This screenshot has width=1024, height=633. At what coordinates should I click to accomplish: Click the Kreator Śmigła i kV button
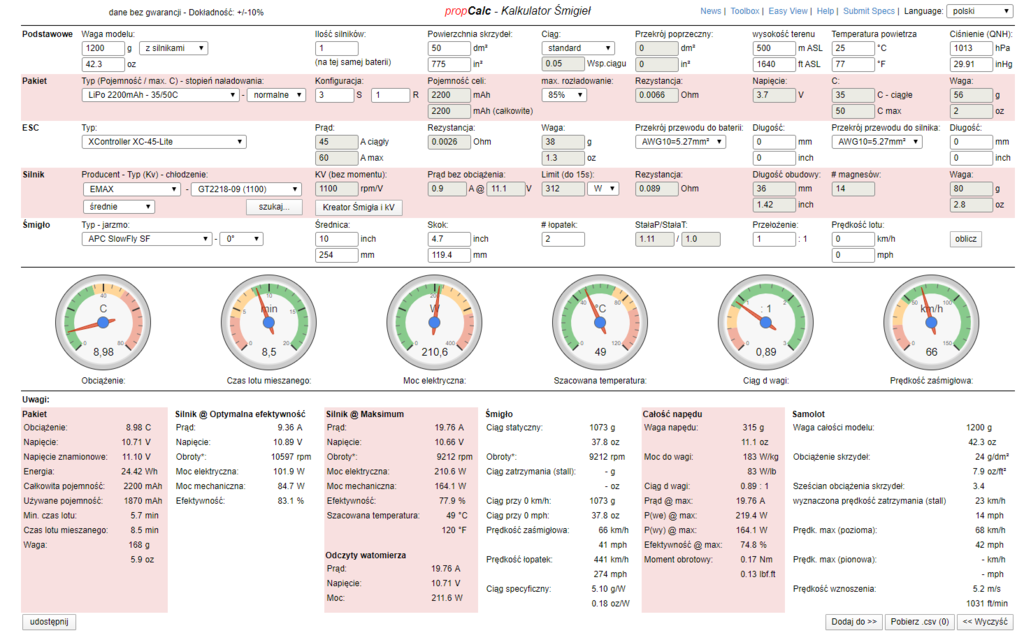[357, 207]
